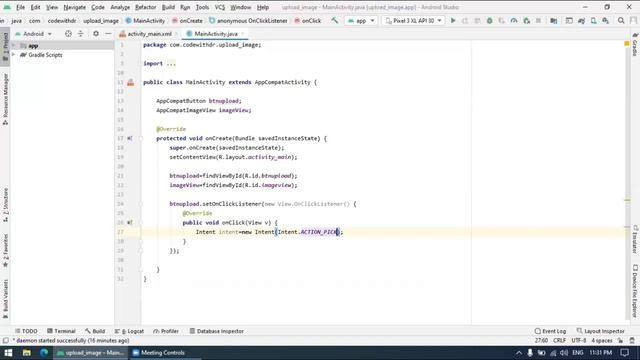Image resolution: width=640 pixels, height=360 pixels.
Task: Open the VCS menu
Action: click(220, 7)
